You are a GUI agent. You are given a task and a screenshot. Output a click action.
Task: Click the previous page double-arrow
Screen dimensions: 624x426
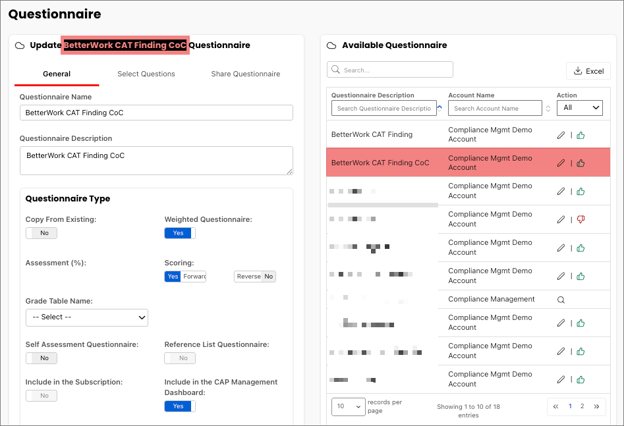coord(556,406)
